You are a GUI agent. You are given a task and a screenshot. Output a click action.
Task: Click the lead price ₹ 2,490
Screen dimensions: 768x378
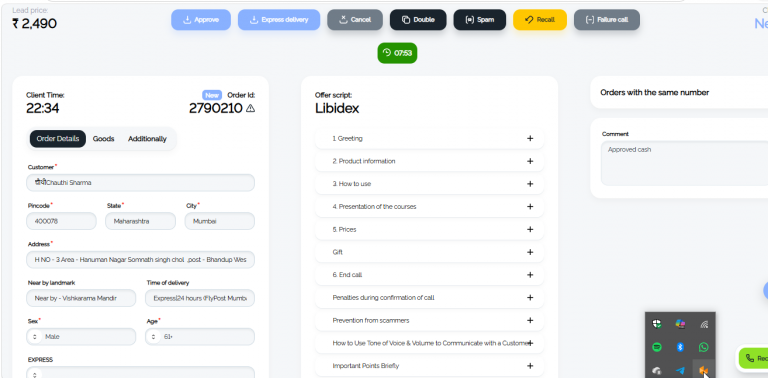coord(34,23)
